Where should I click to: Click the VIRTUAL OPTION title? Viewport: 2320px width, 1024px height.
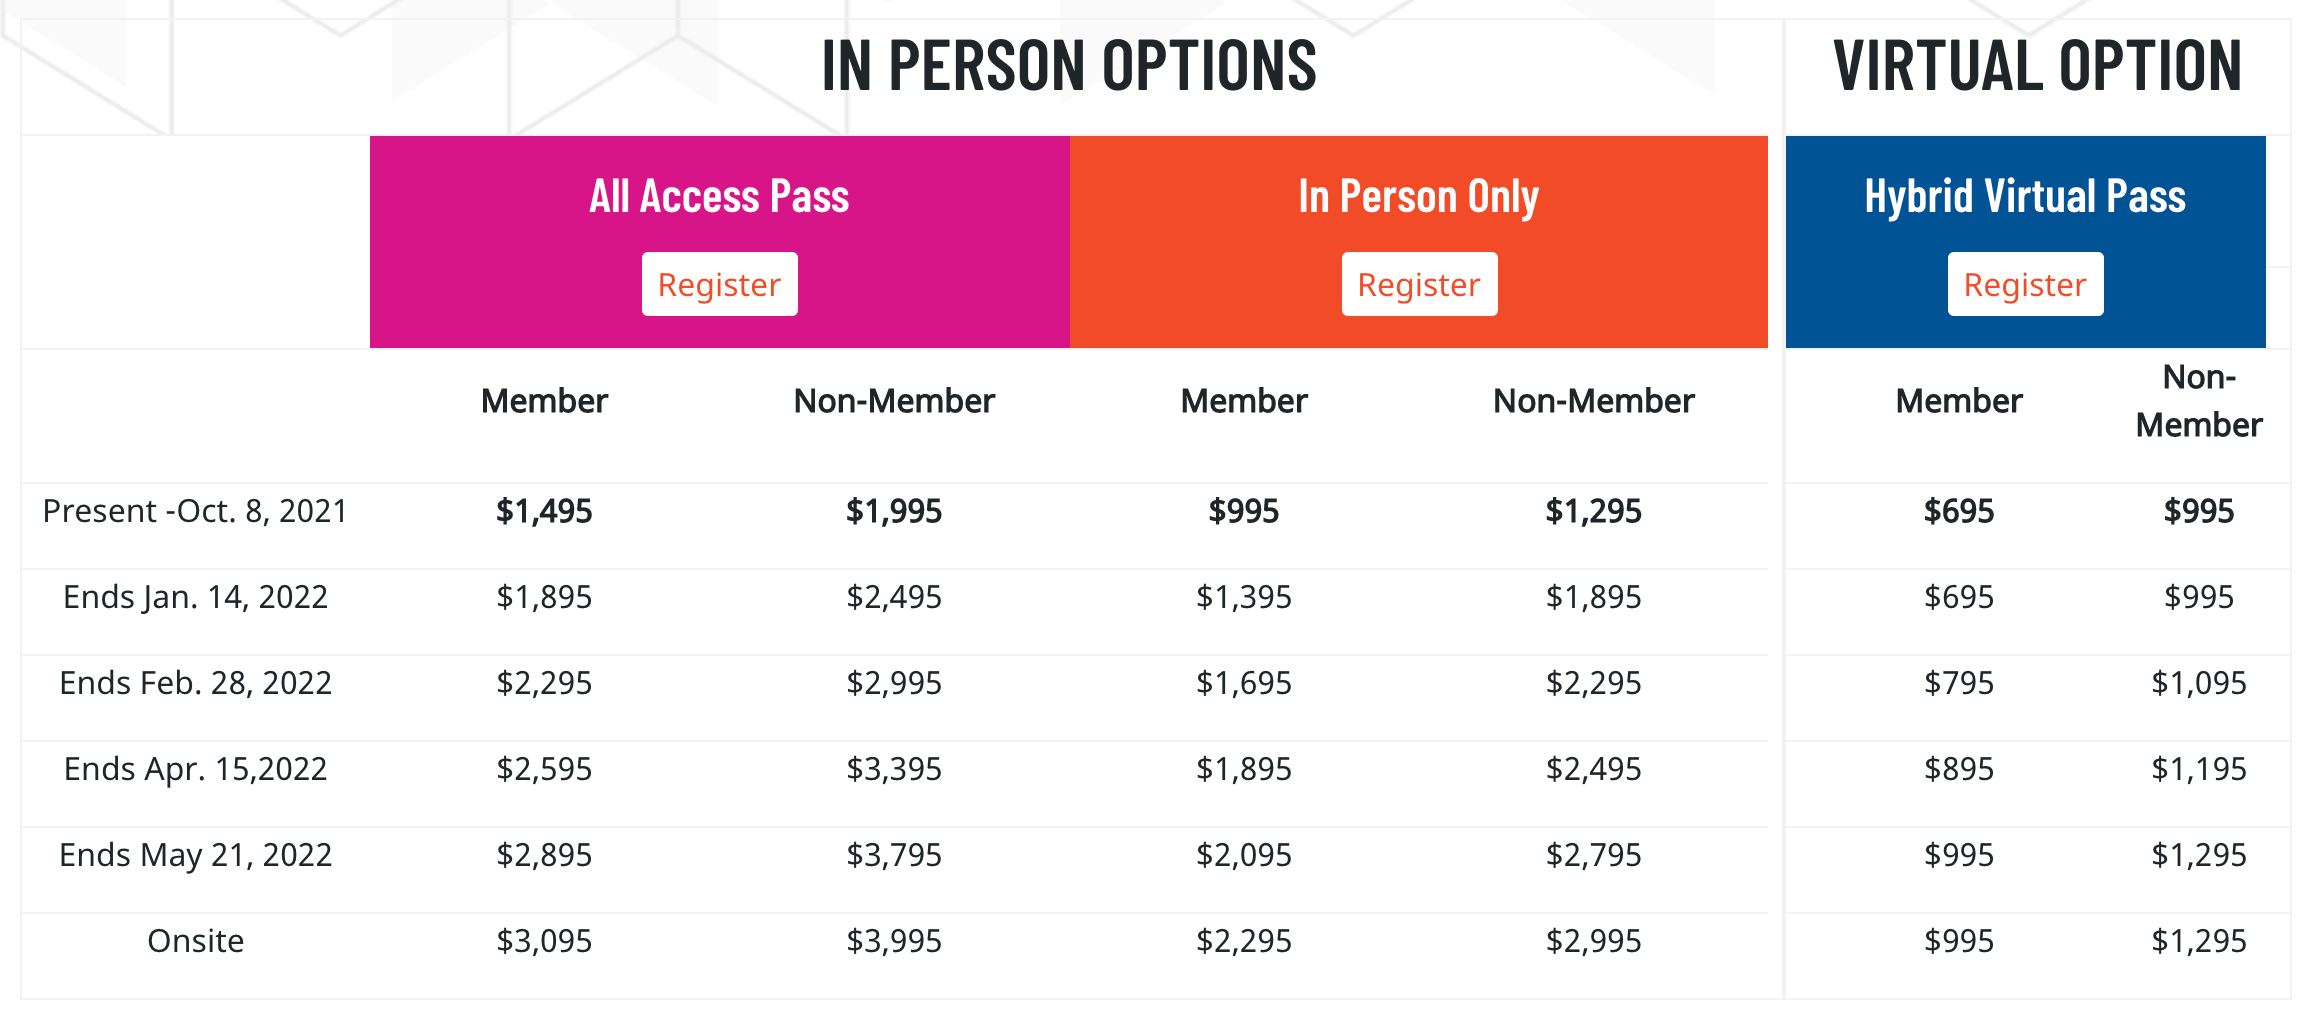[2037, 66]
